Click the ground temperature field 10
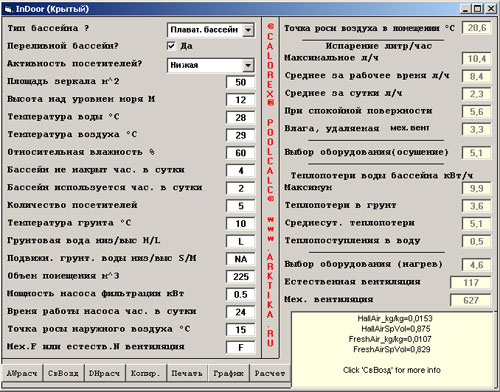 tap(241, 224)
